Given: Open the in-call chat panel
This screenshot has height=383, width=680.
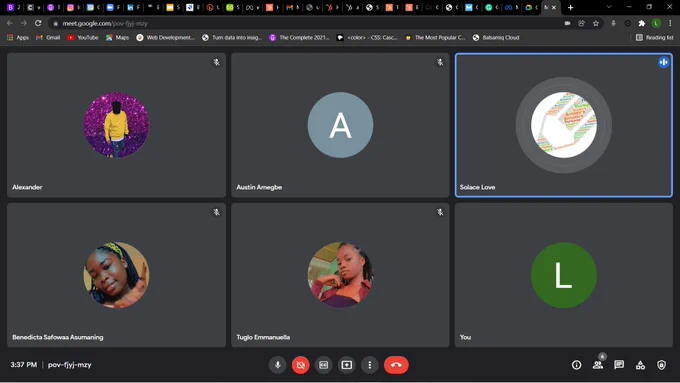Looking at the screenshot, I should coord(619,365).
